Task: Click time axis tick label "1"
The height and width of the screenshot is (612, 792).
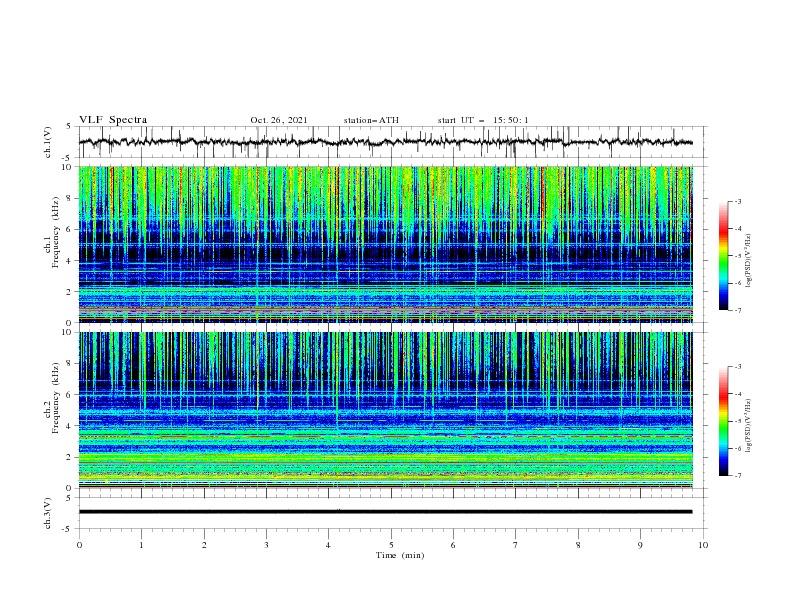Action: pyautogui.click(x=141, y=545)
